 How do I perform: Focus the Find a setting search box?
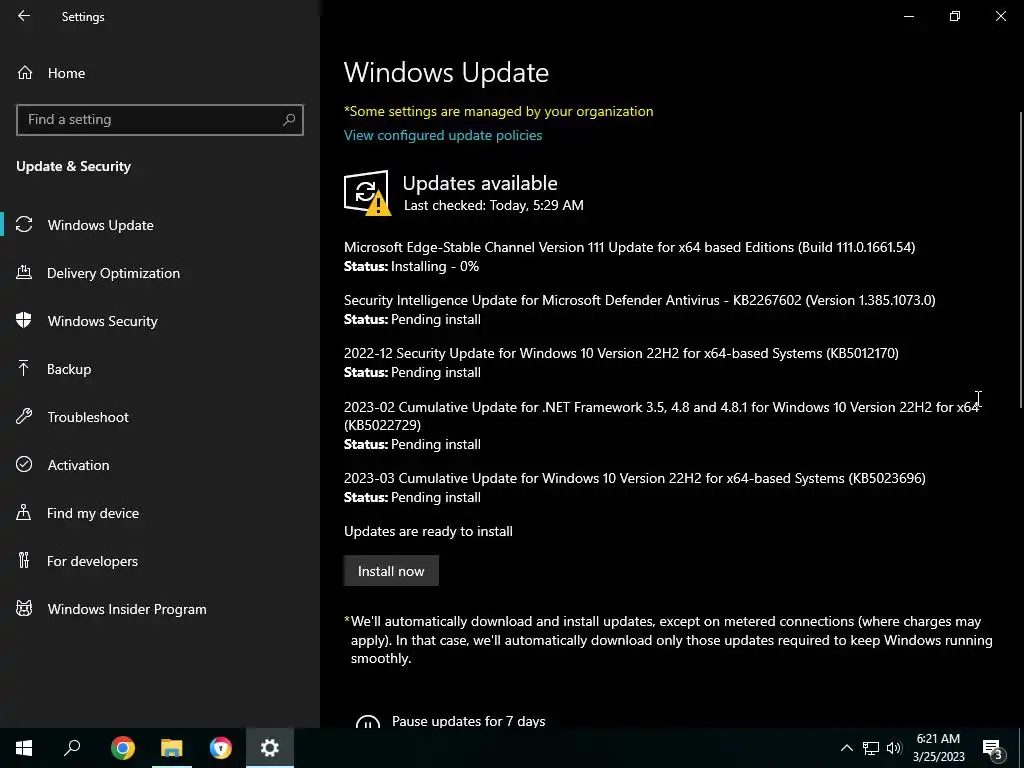160,120
